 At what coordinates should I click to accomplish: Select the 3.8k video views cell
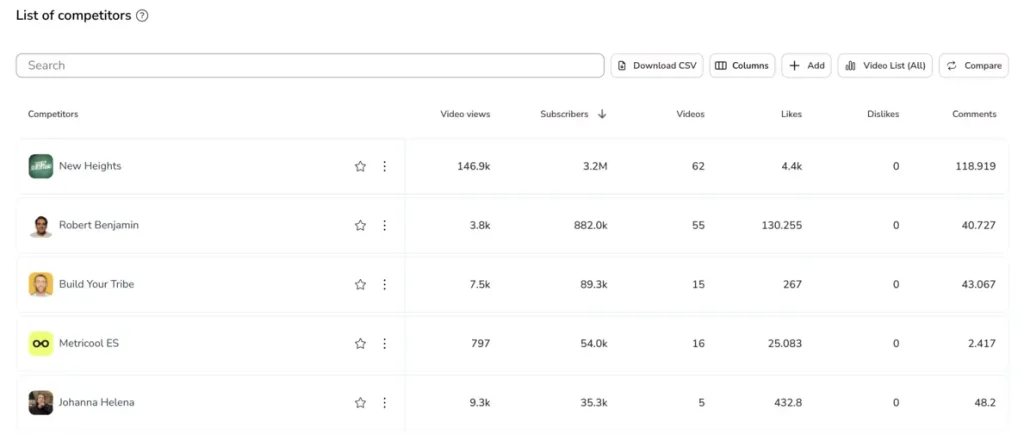click(x=479, y=225)
